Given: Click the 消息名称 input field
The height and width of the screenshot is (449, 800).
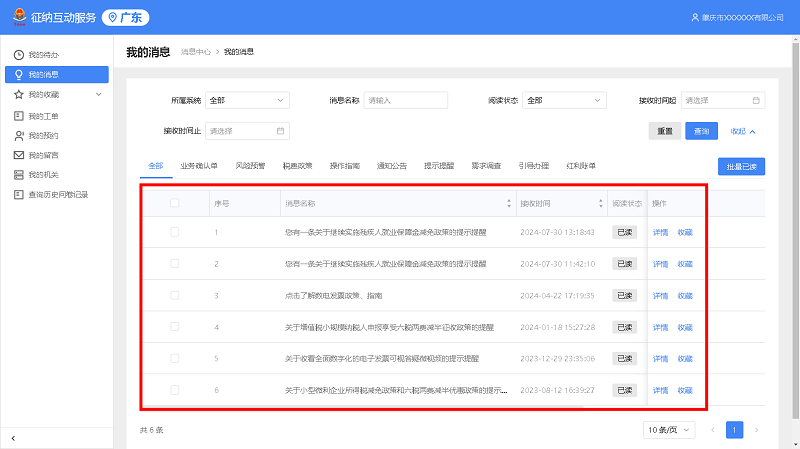Looking at the screenshot, I should point(405,100).
